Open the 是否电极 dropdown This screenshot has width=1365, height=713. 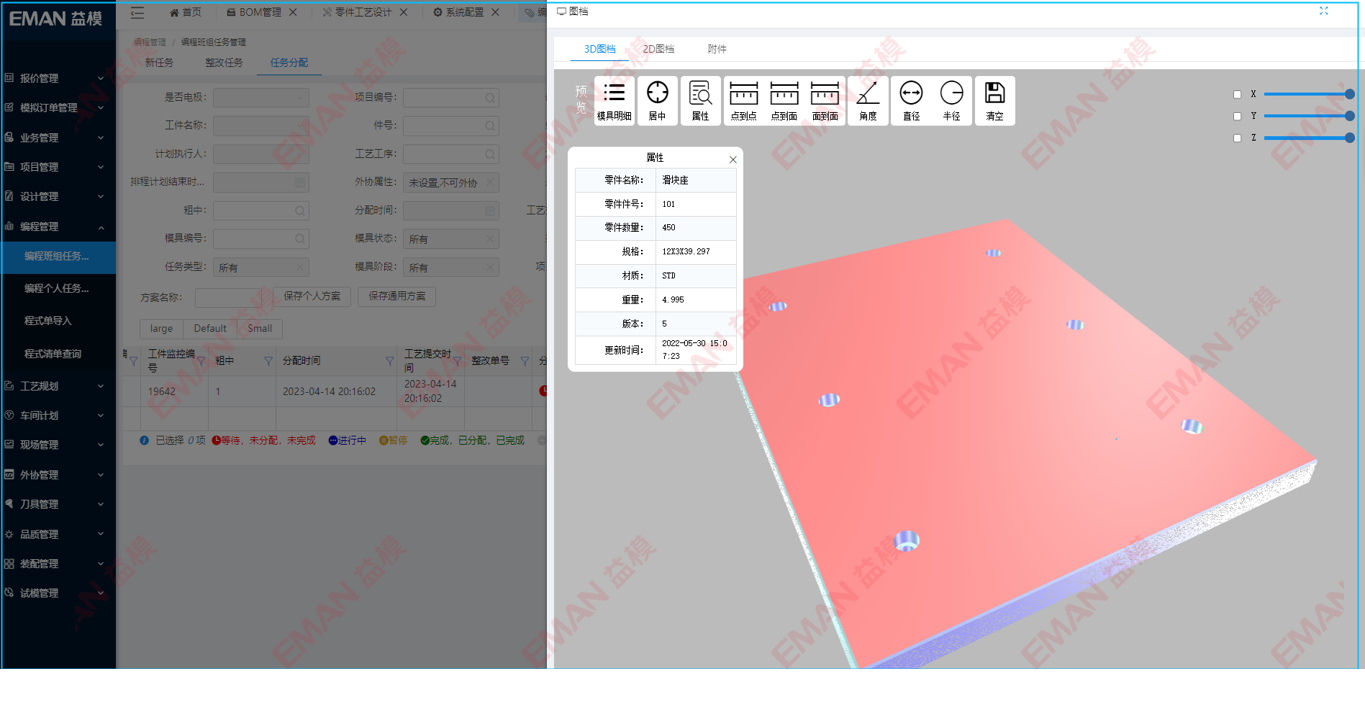[x=260, y=98]
